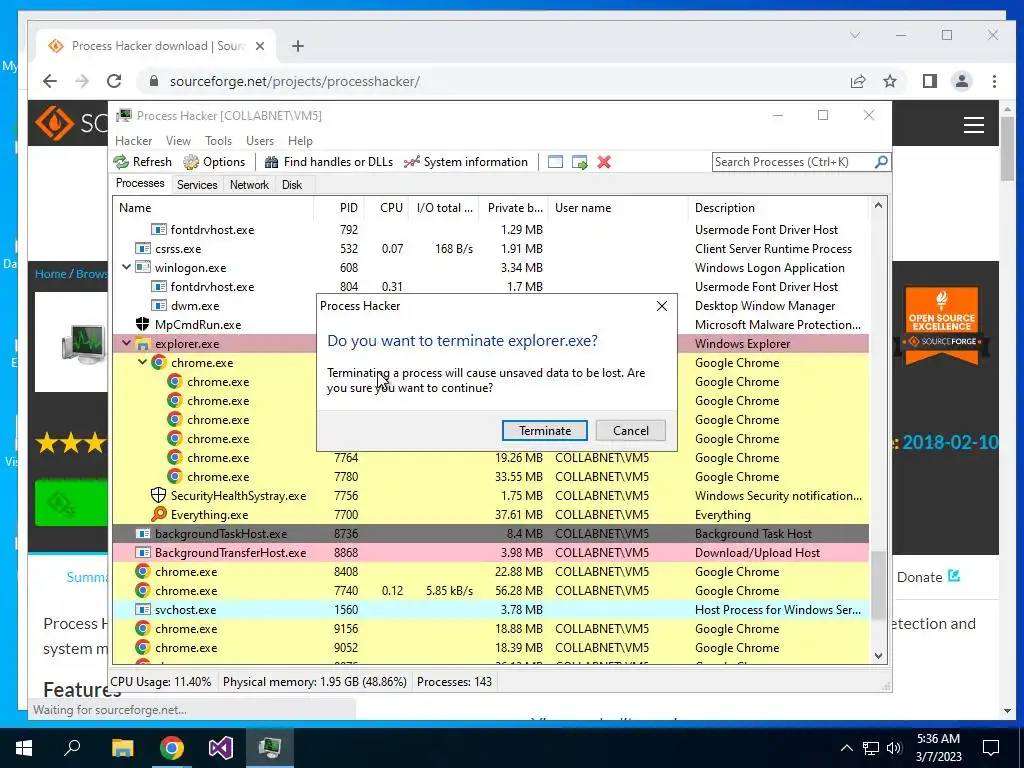
Task: Select the dwm.exe process icon
Action: [159, 306]
